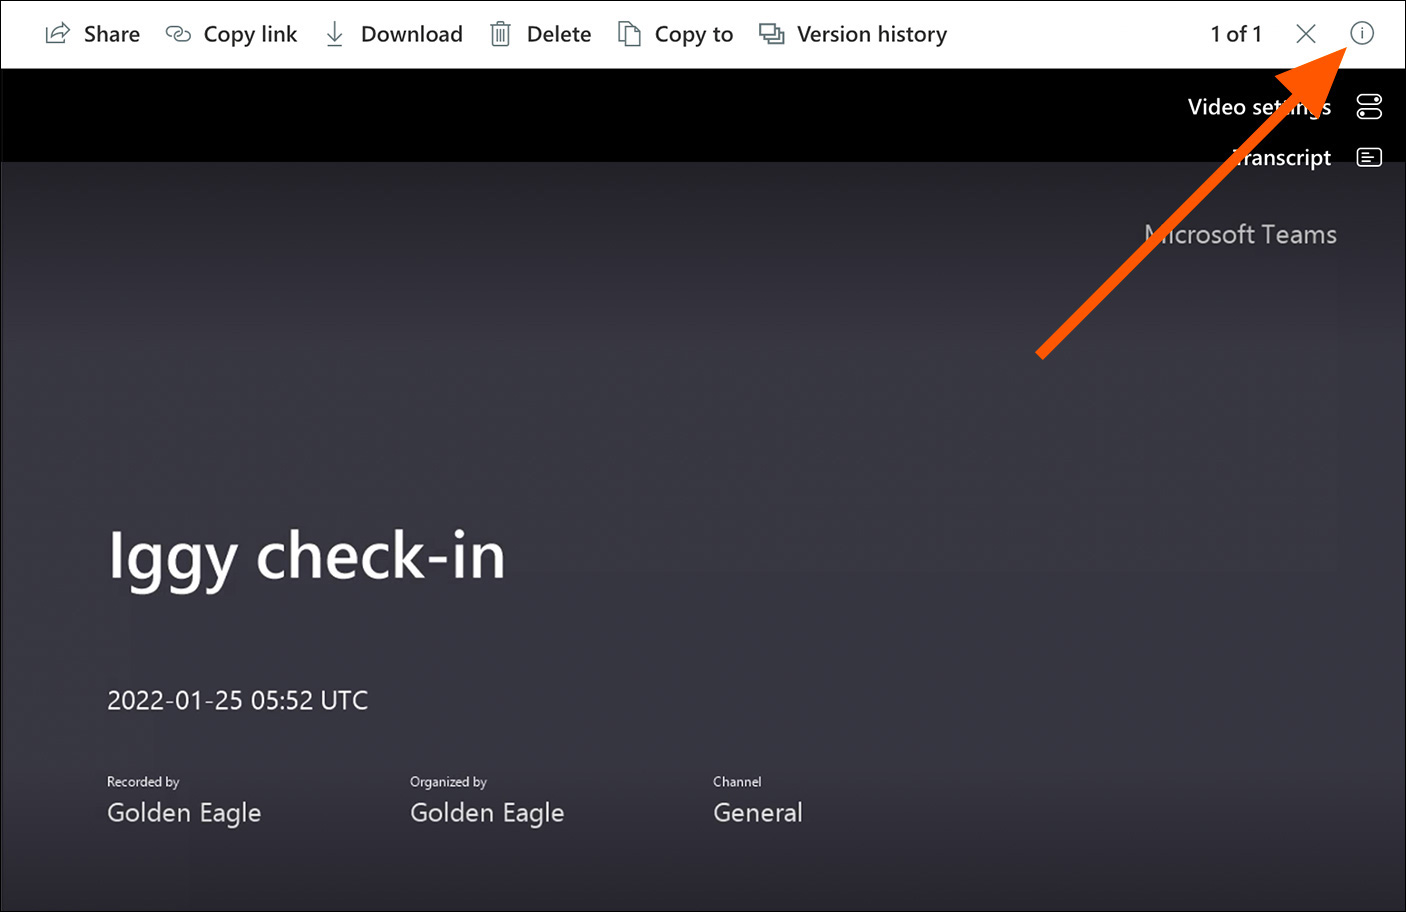This screenshot has width=1406, height=912.
Task: Click the Copy to pages icon
Action: point(629,34)
